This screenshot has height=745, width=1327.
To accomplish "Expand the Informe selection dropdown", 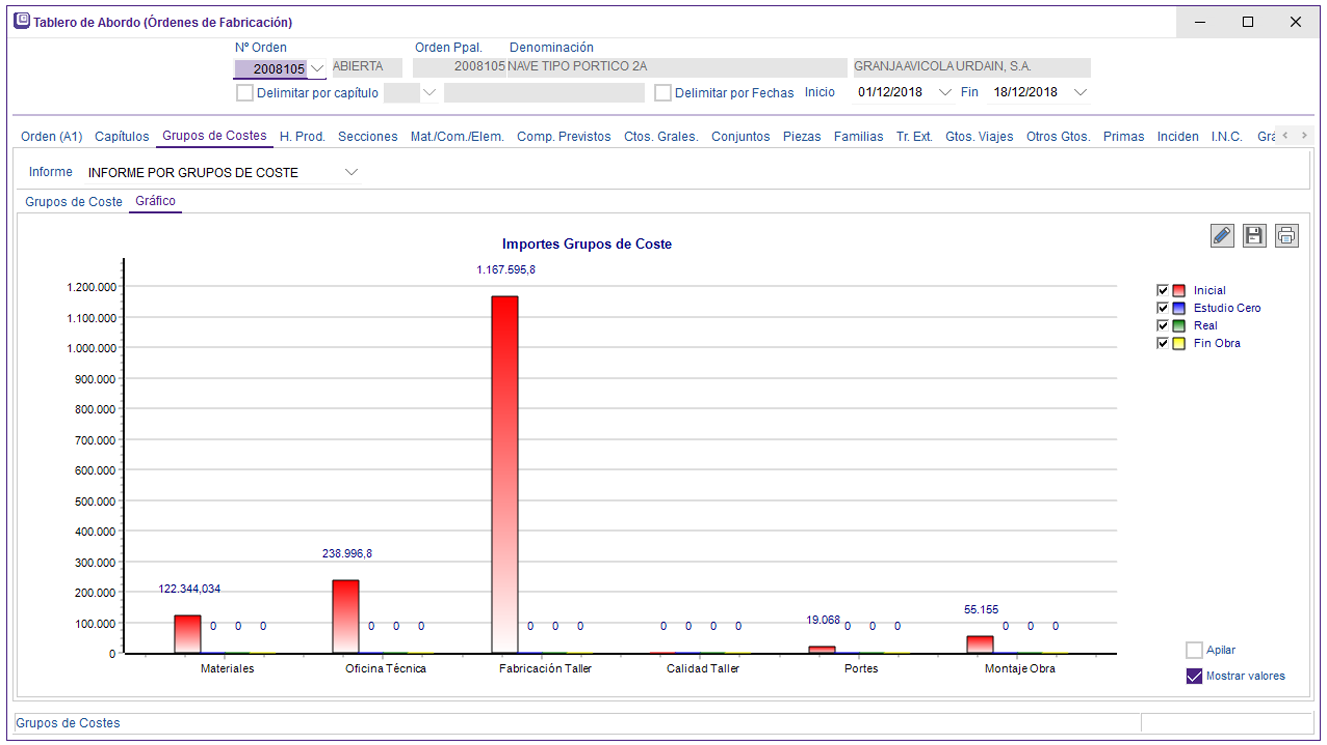I will (x=351, y=172).
